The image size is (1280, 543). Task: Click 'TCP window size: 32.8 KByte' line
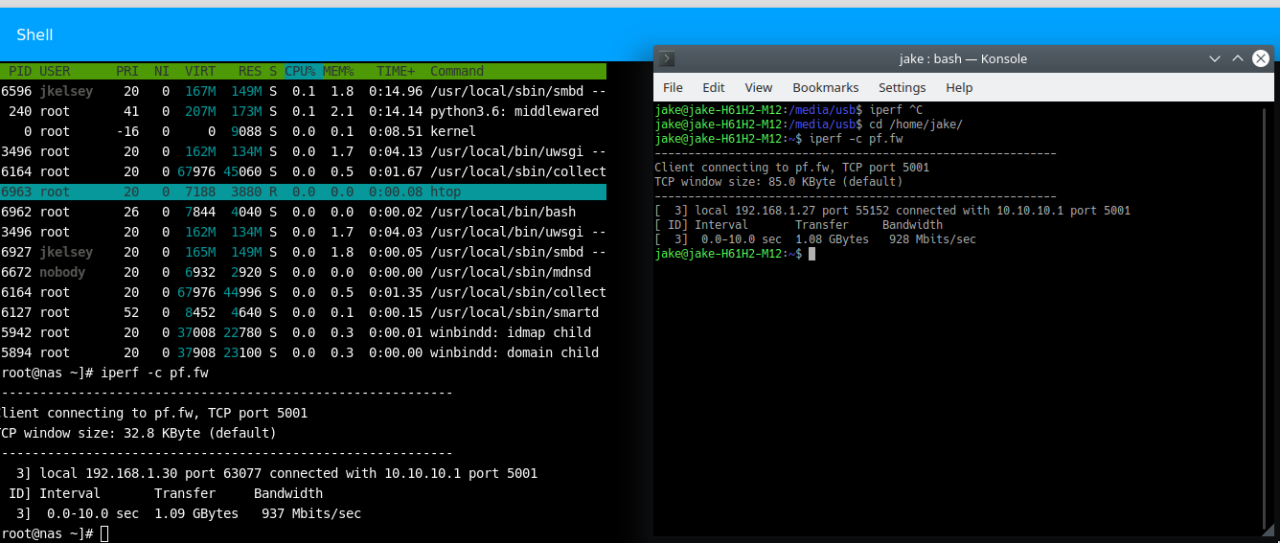[139, 433]
